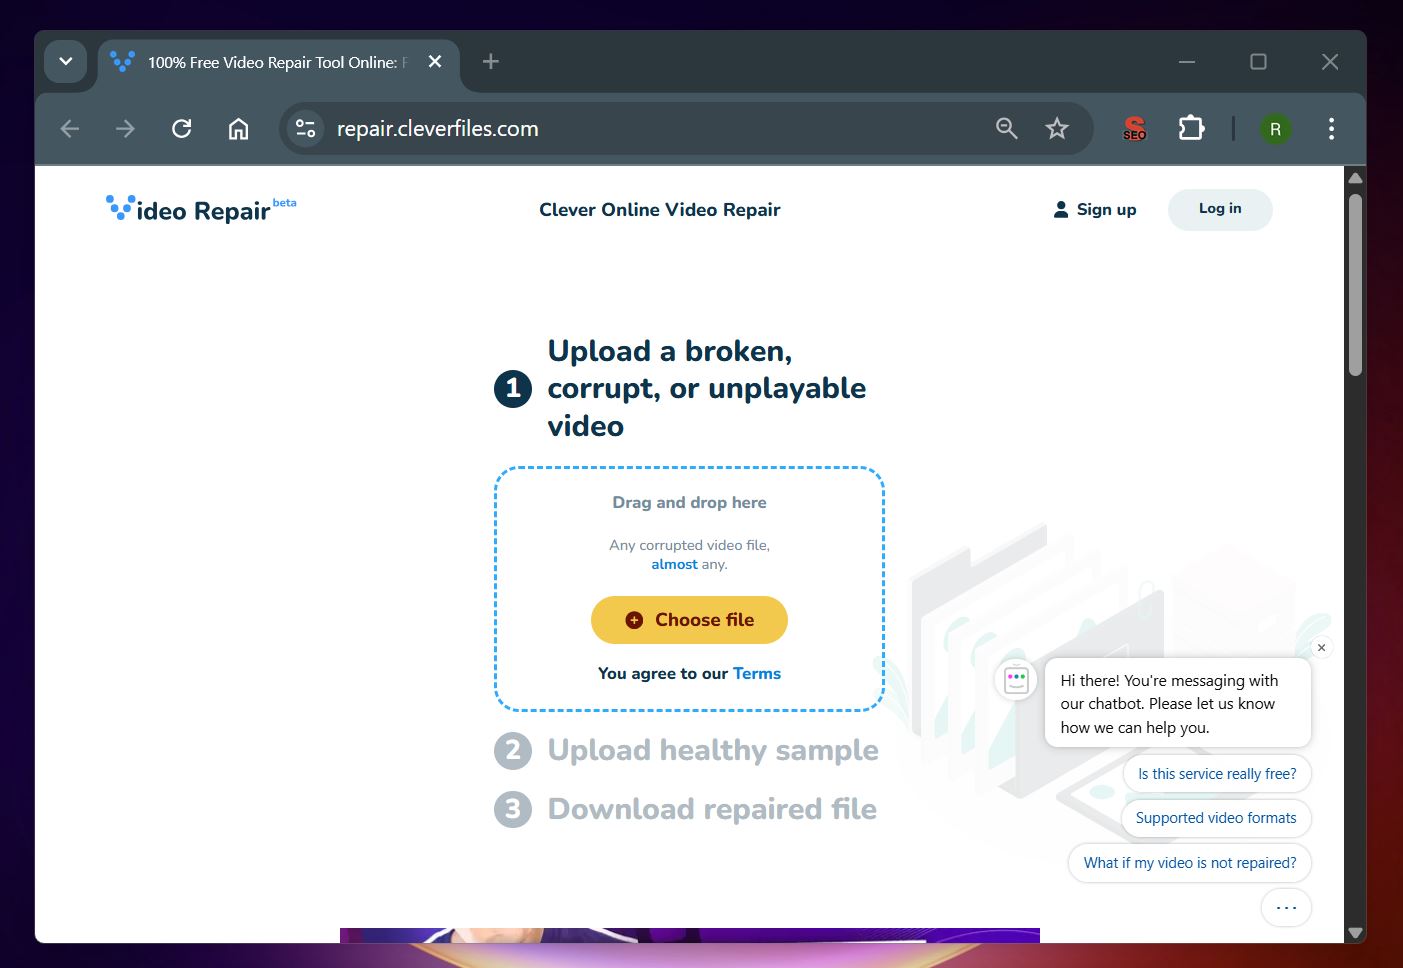
Task: Close the chatbot greeting popup
Action: (1321, 648)
